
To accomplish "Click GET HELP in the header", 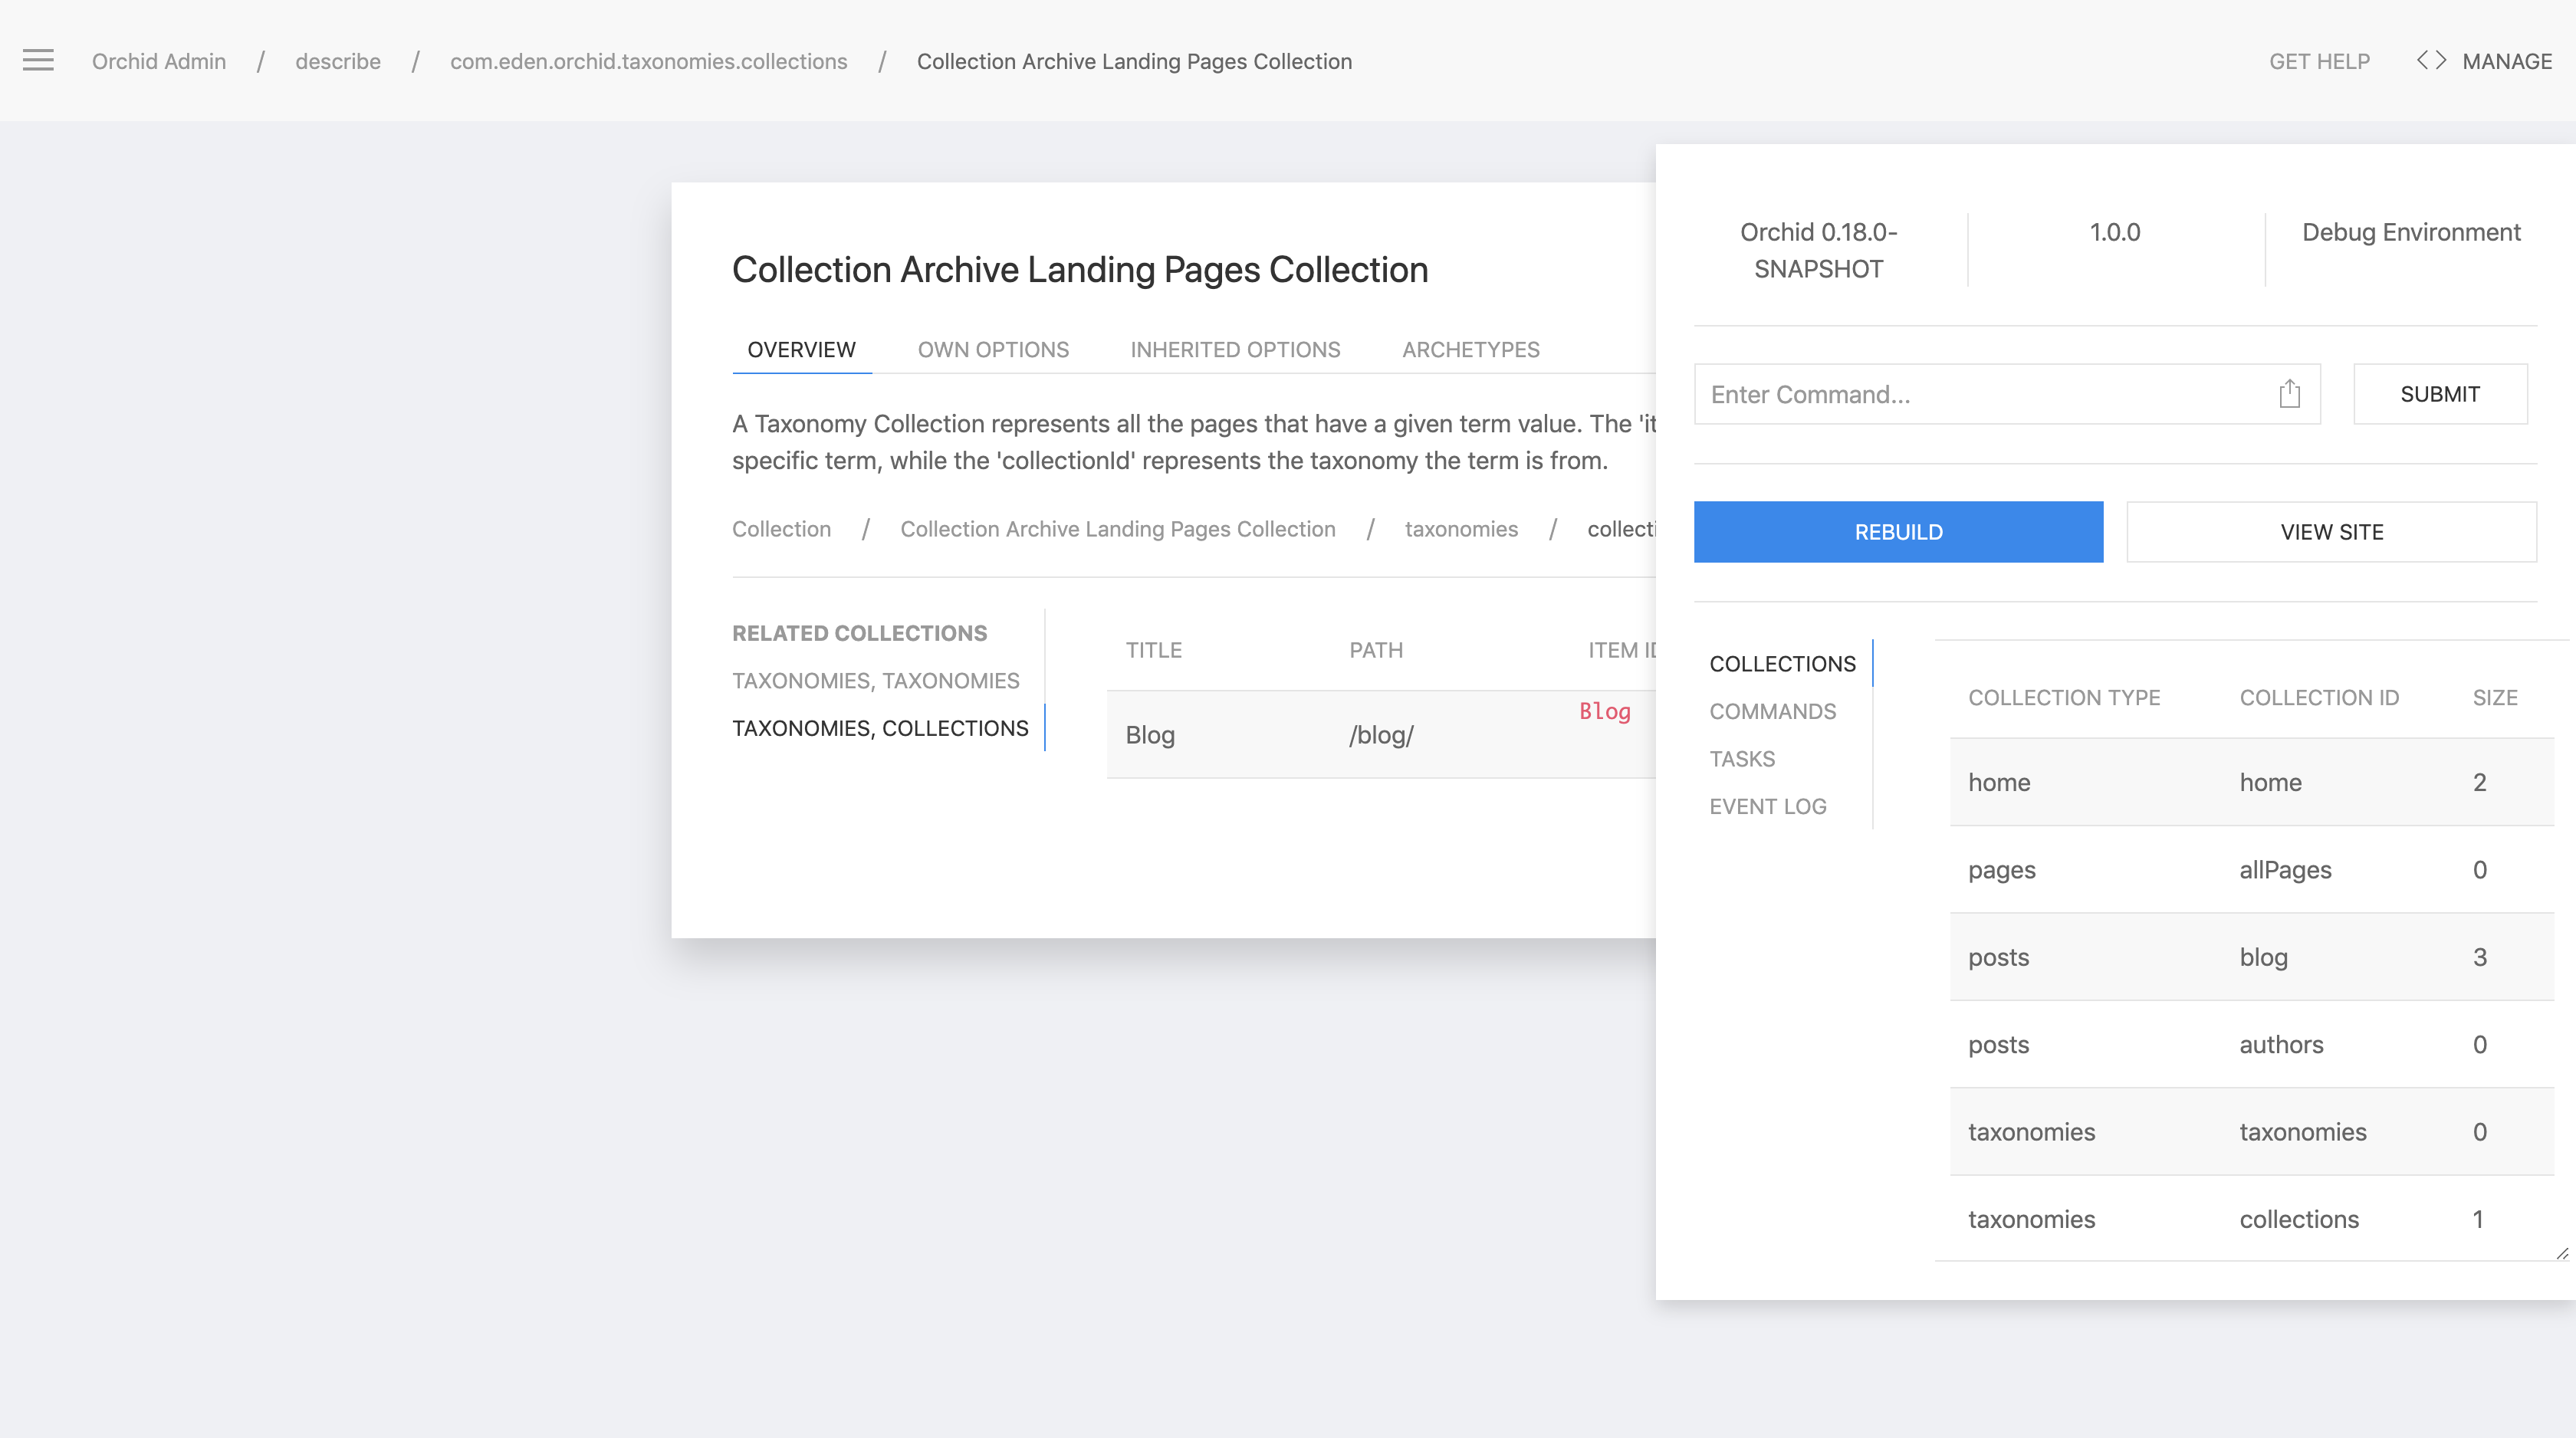I will point(2319,61).
